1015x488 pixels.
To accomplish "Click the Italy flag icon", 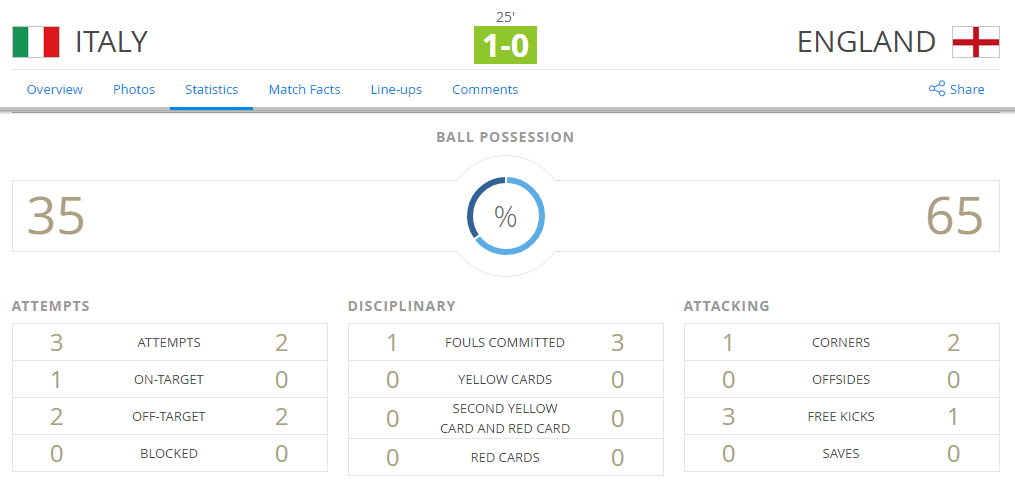I will click(36, 42).
